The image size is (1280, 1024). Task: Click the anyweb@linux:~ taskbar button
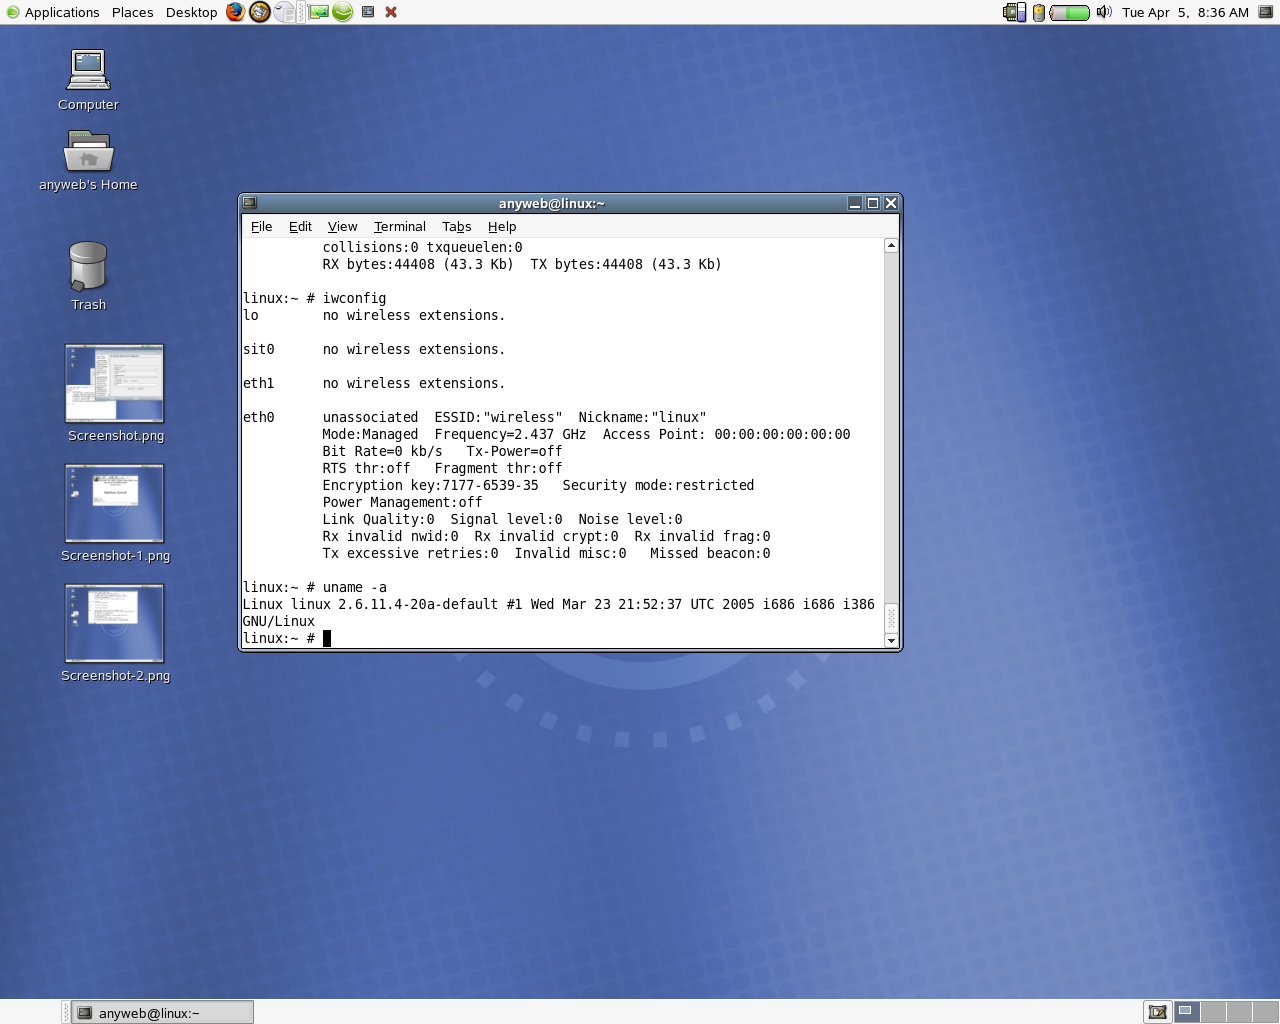pos(163,1012)
